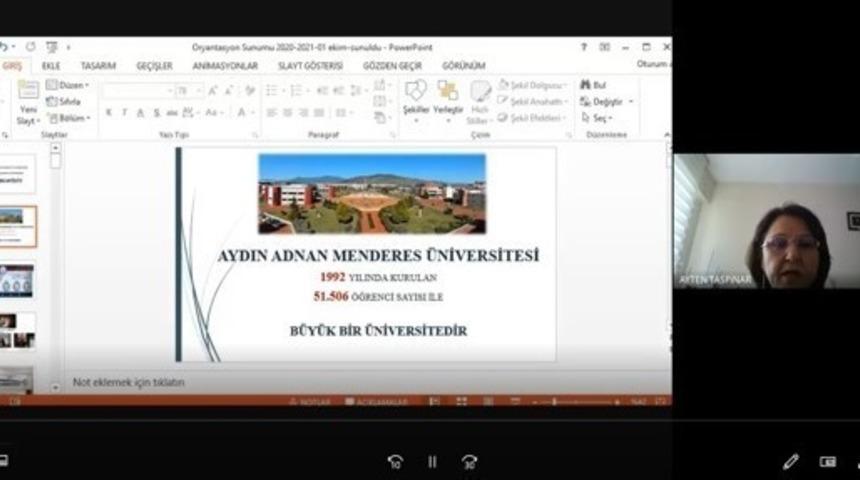Open character spacing (AV) dropdown
The height and width of the screenshot is (480, 860).
click(x=190, y=113)
